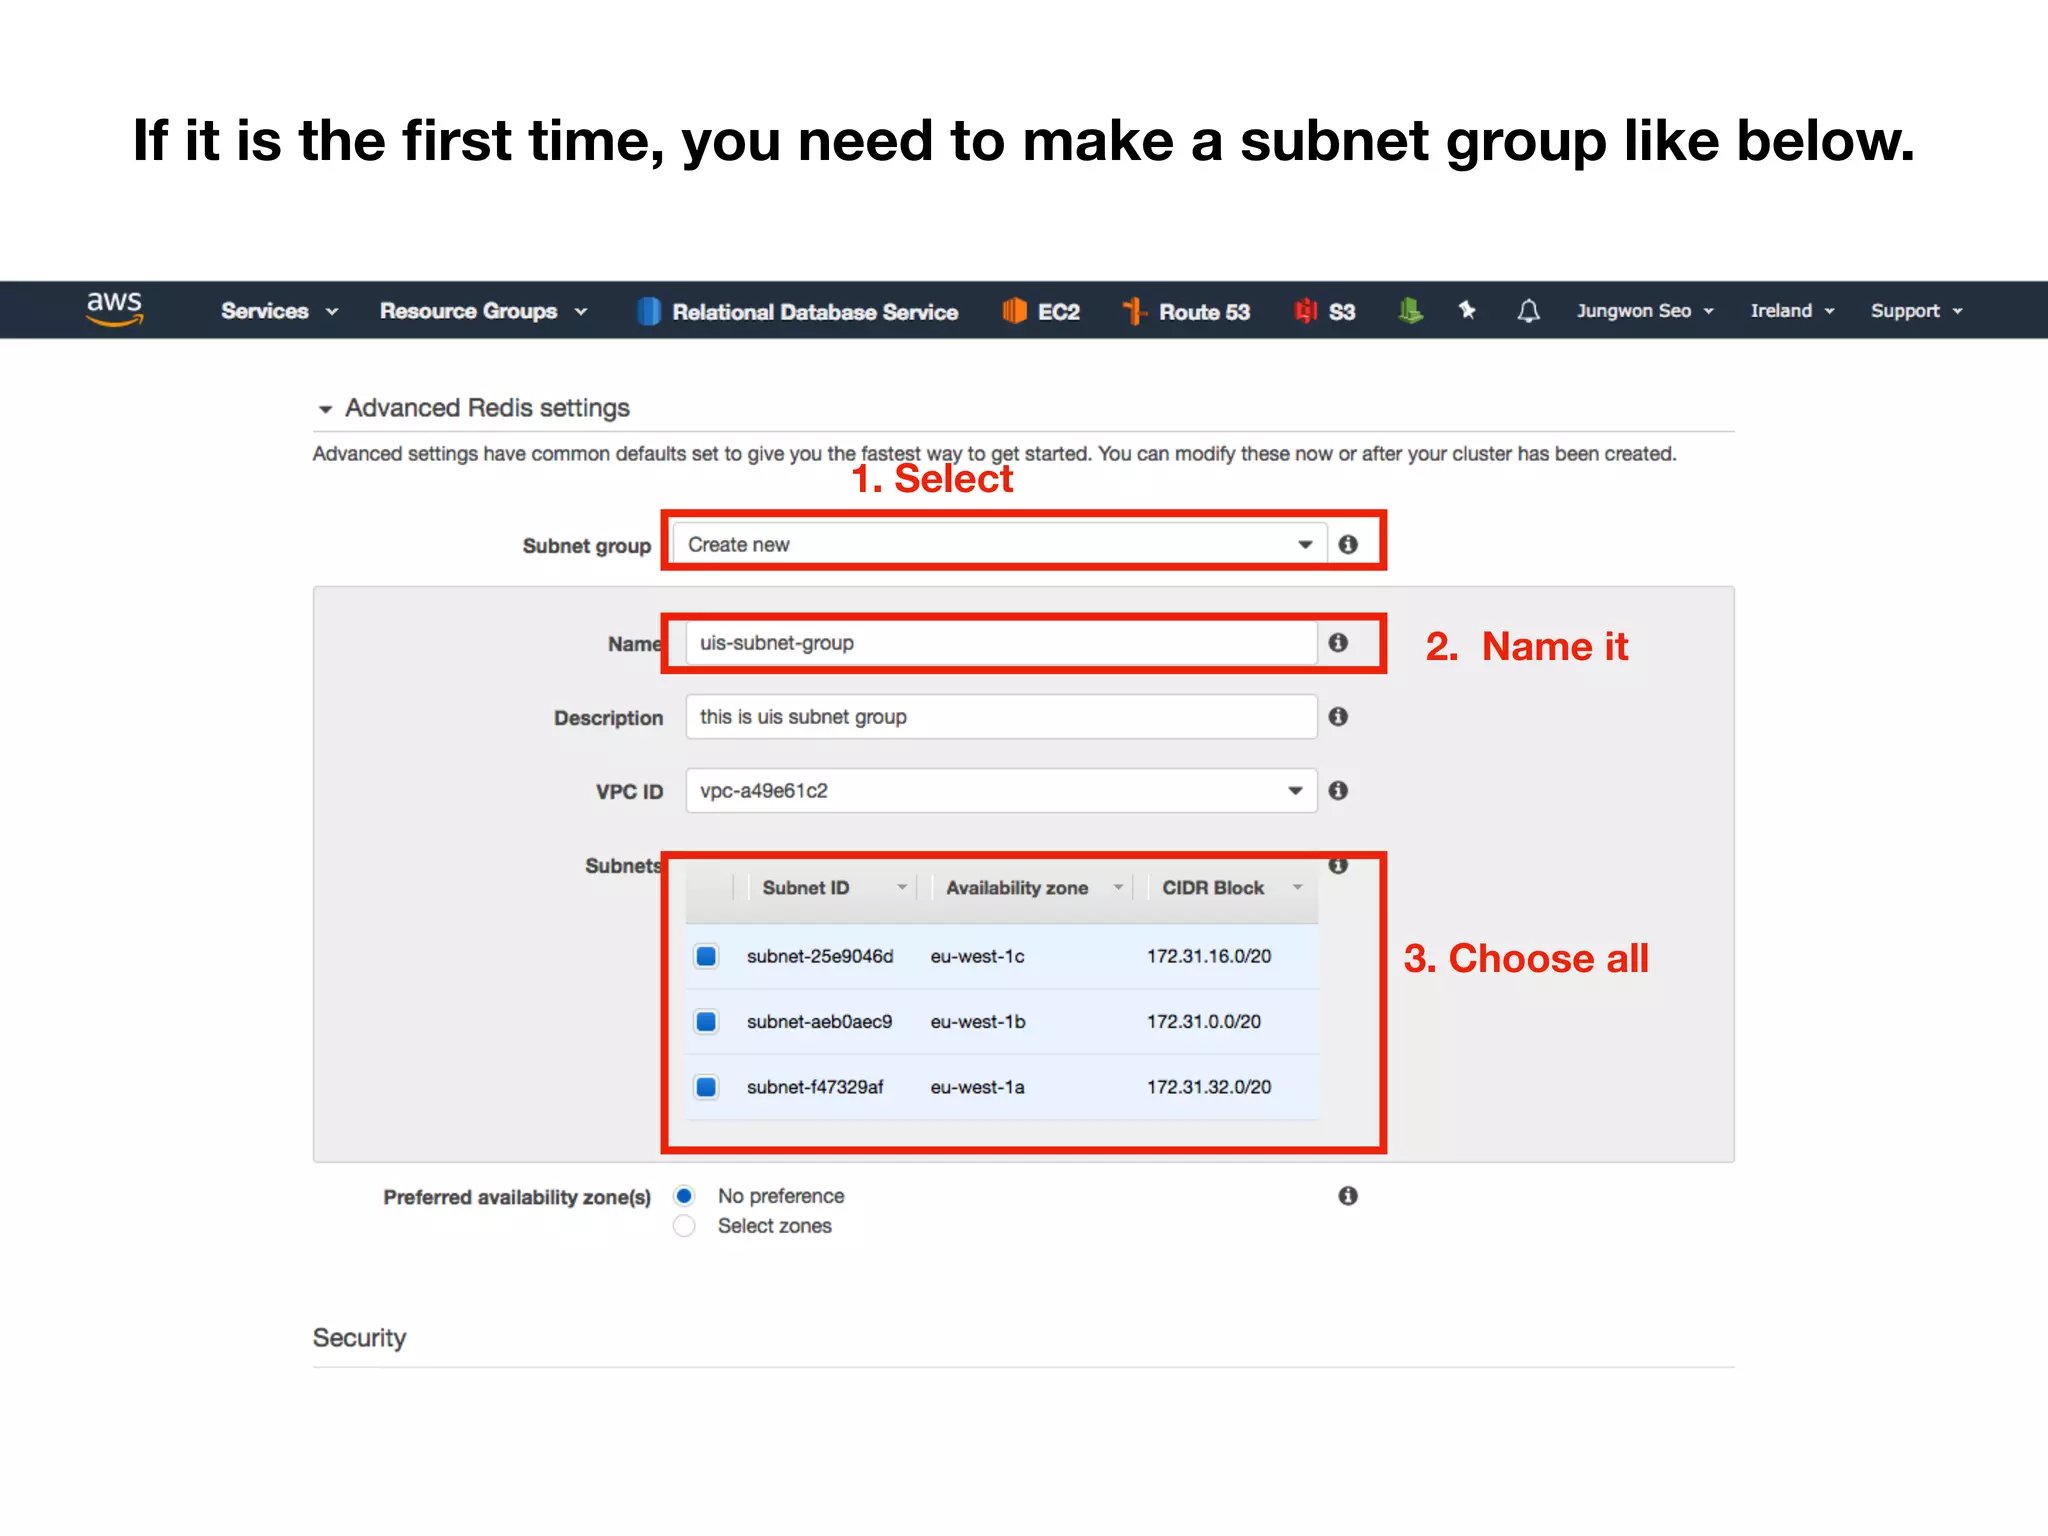Click the Preferred availability zone info icon
The height and width of the screenshot is (1536, 2048).
[1348, 1195]
